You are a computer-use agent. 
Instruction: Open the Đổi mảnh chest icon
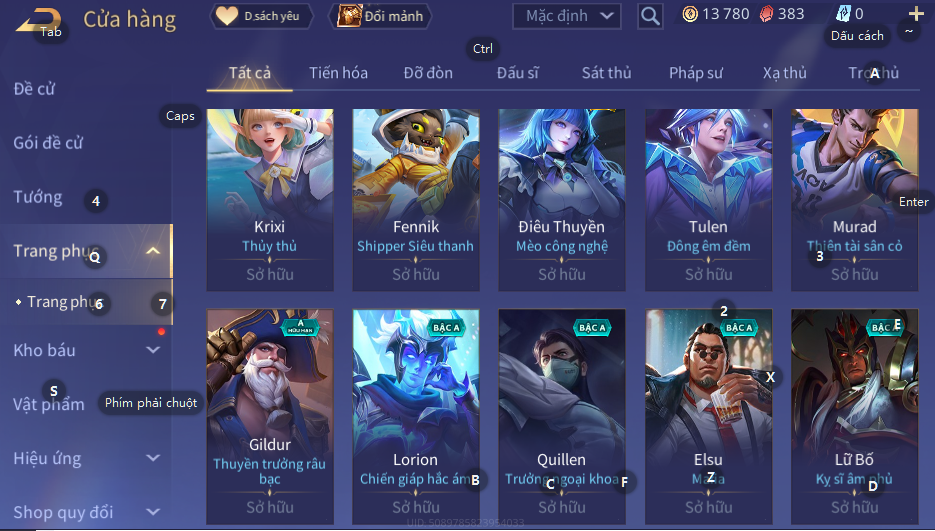coord(349,16)
